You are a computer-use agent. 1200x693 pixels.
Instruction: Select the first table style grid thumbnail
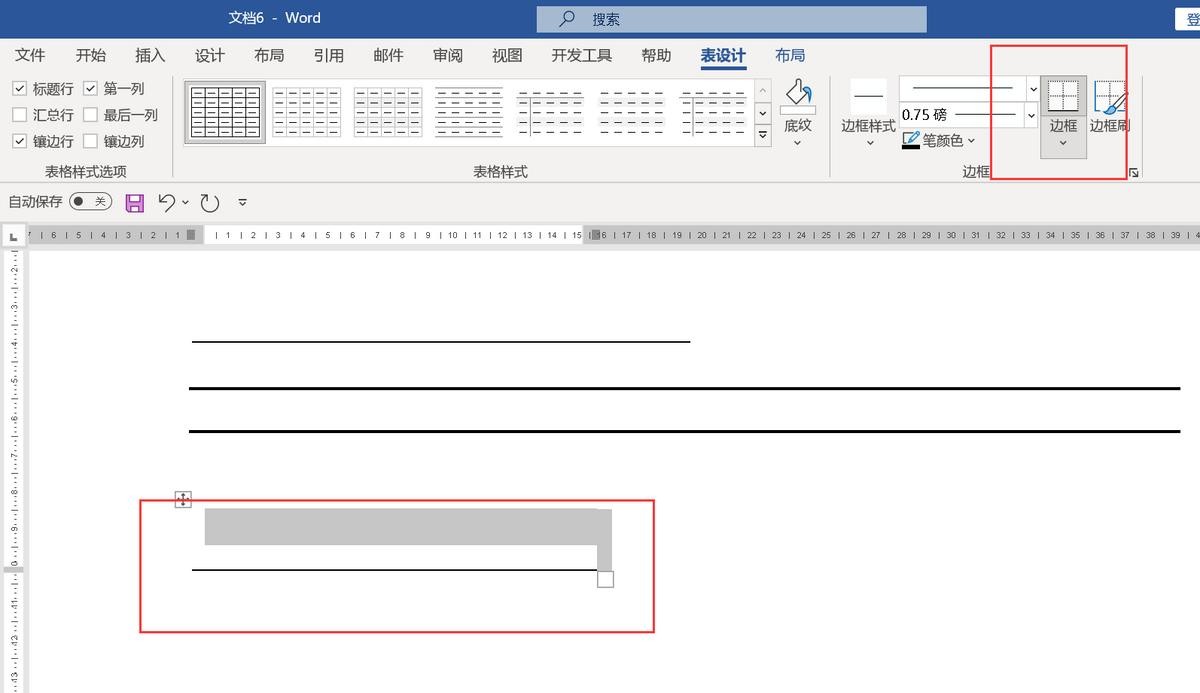click(225, 112)
